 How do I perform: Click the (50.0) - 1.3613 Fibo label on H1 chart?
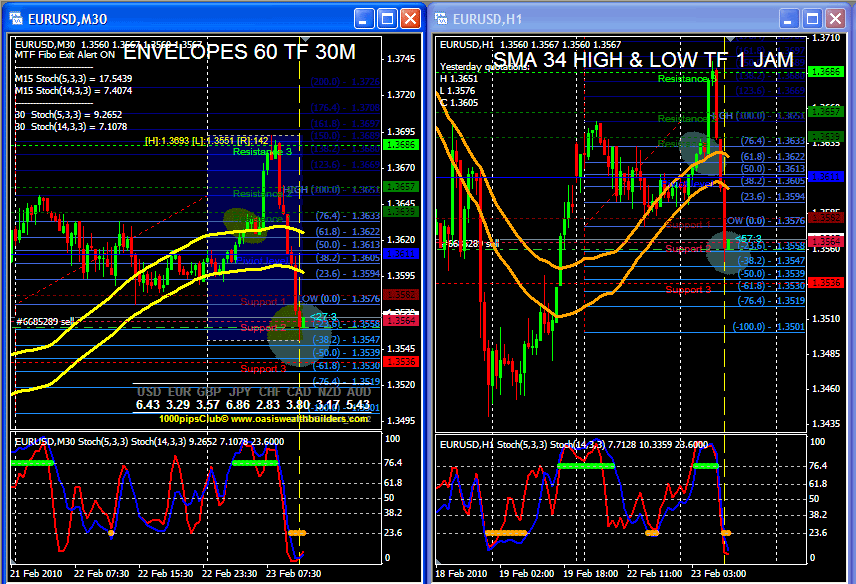[772, 169]
